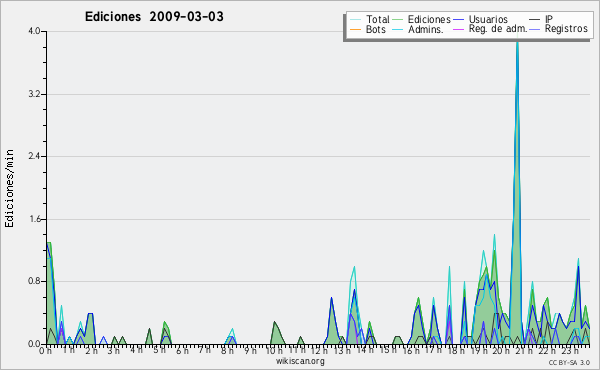The height and width of the screenshot is (370, 600).
Task: Click the '19 h' x-axis label
Action: (x=479, y=351)
